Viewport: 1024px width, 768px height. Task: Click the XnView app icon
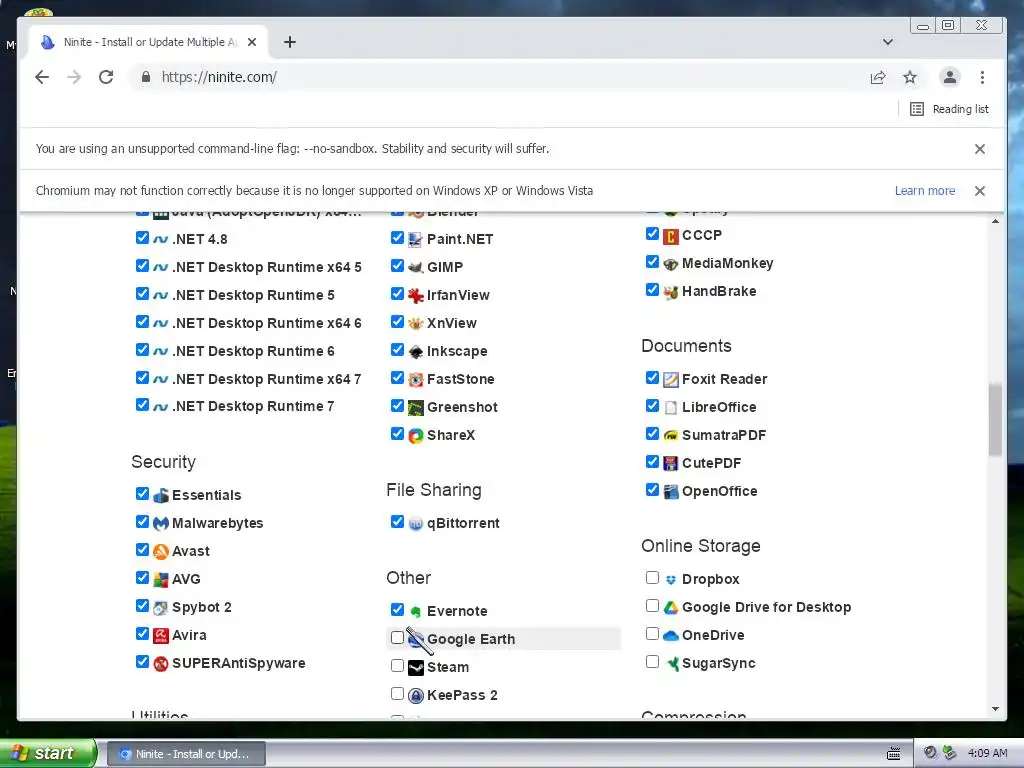(415, 324)
